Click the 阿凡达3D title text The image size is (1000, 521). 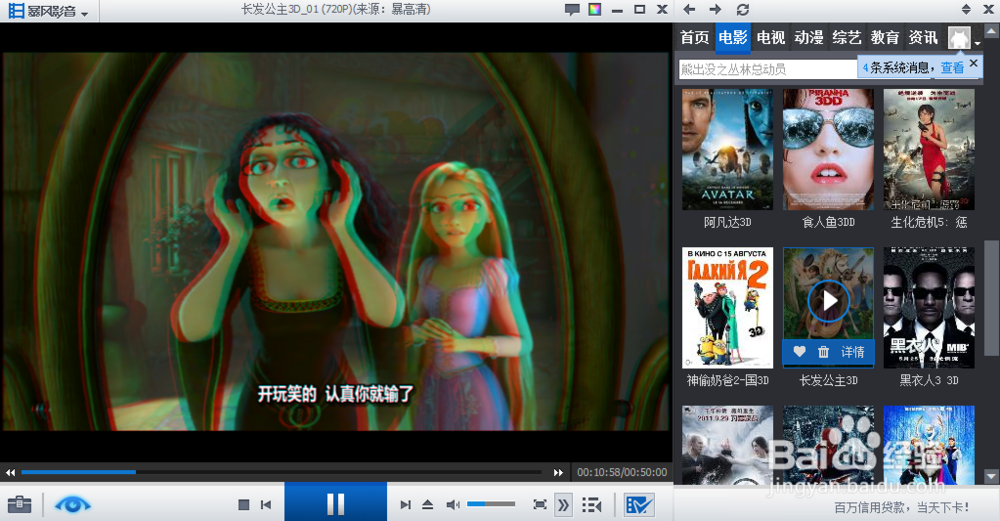[728, 222]
